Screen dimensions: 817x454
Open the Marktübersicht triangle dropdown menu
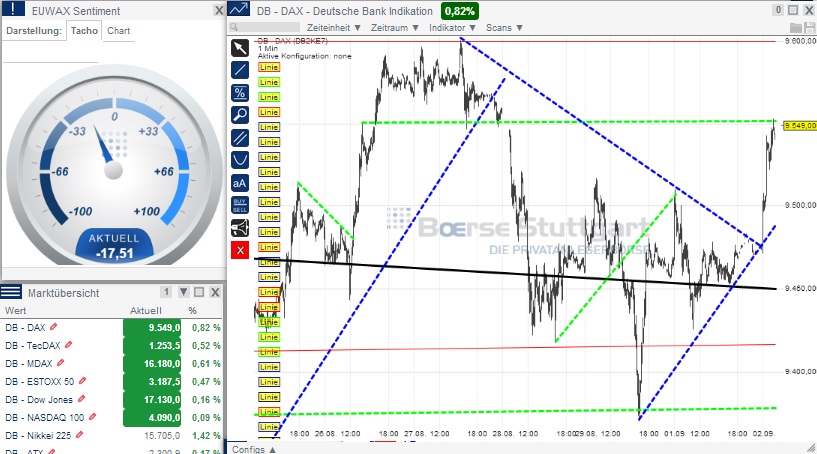click(x=183, y=292)
